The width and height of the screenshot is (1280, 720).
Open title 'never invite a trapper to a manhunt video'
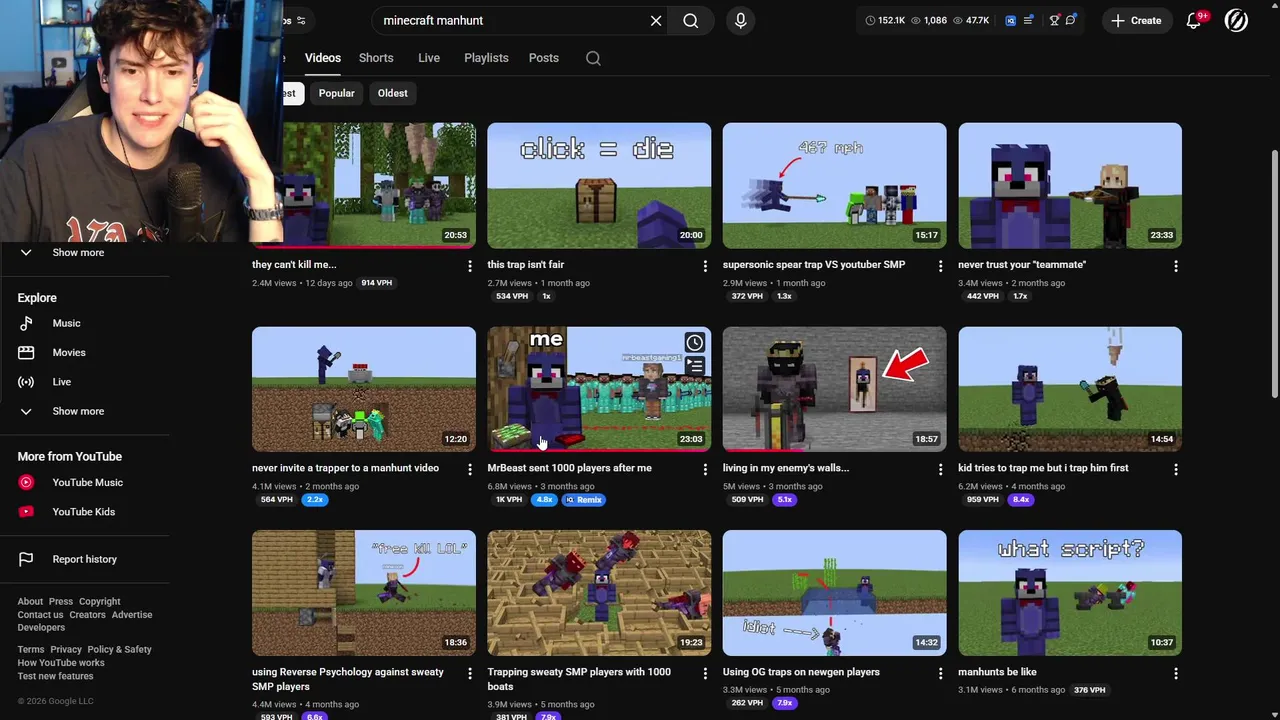point(345,468)
